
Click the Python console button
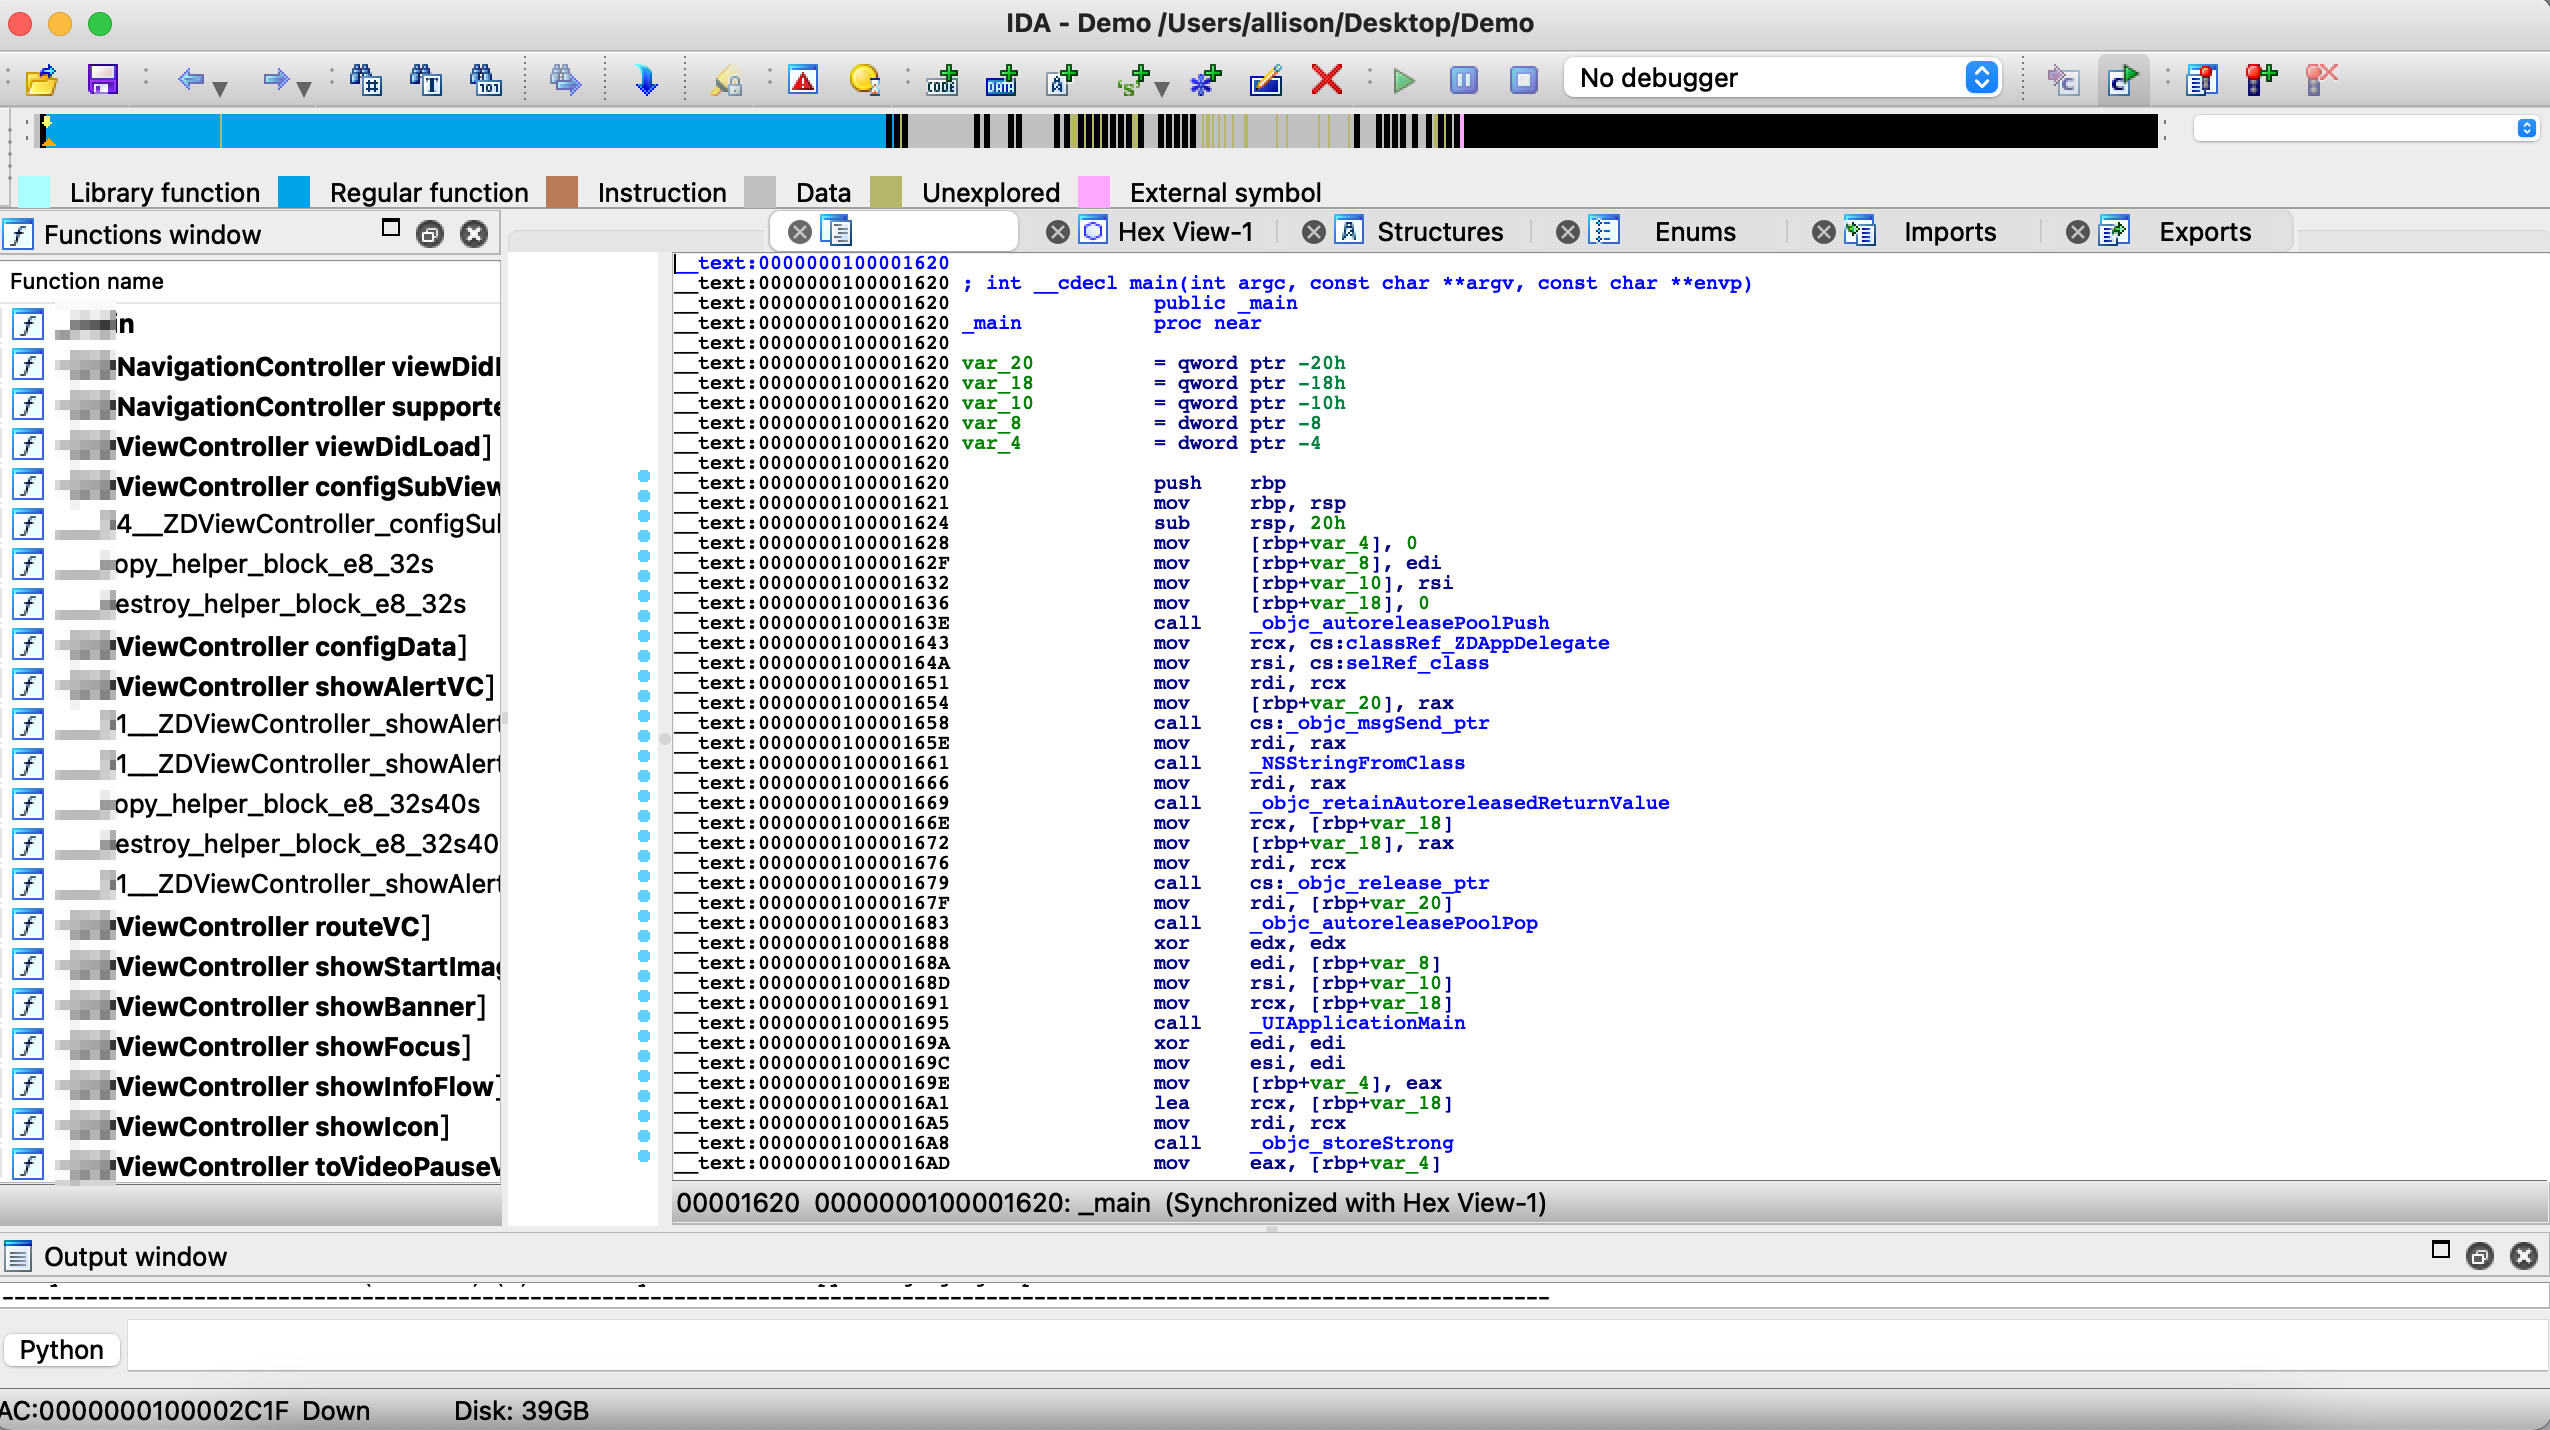coord(61,1350)
